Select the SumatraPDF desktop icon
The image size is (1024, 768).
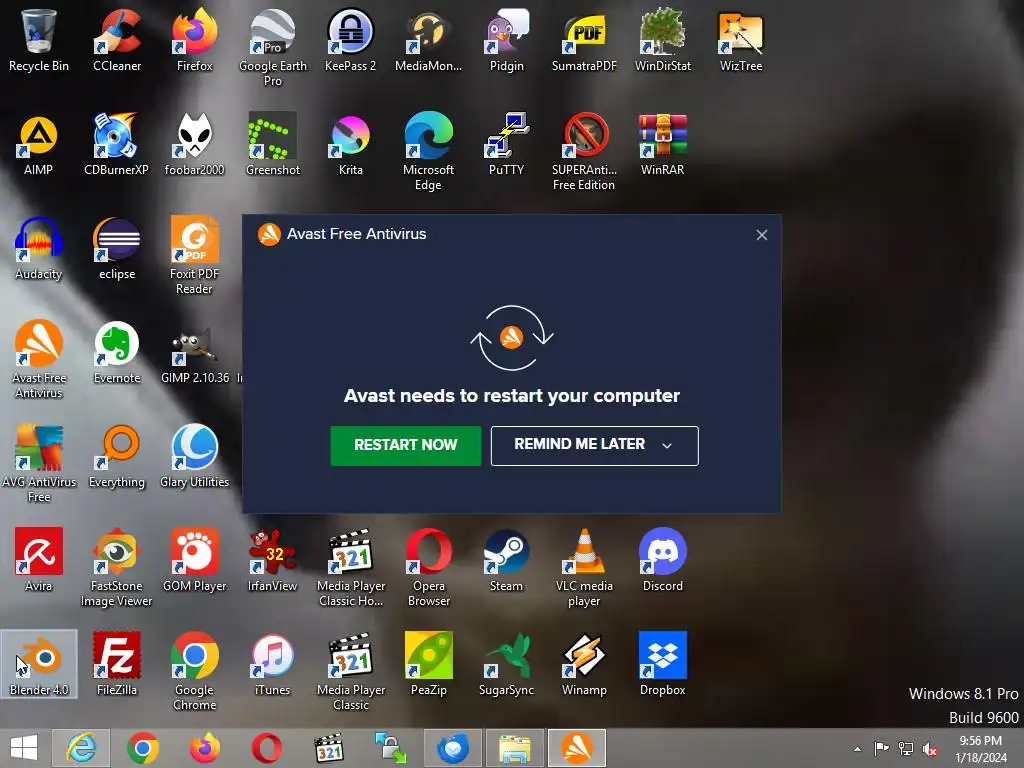click(584, 40)
